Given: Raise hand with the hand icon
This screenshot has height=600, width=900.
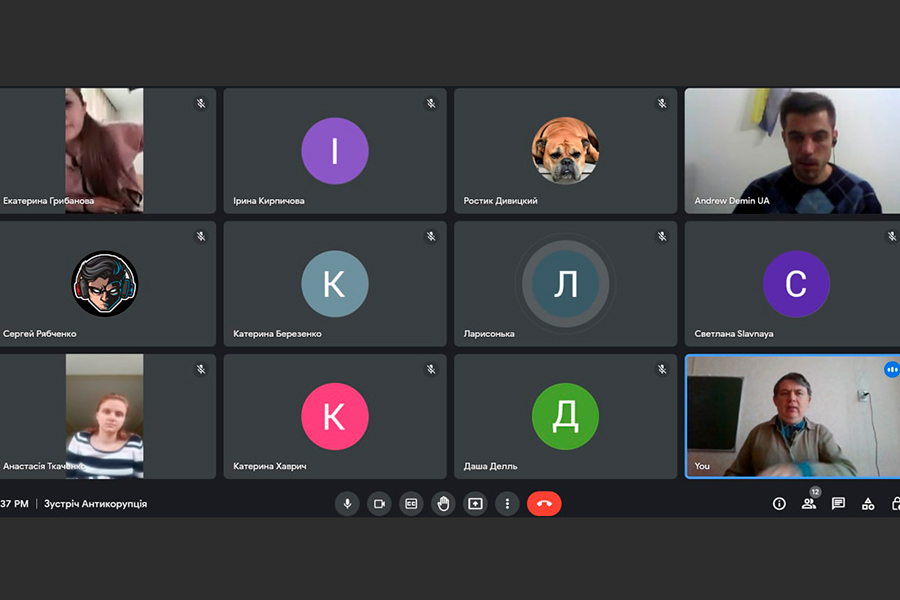Looking at the screenshot, I should (x=443, y=504).
